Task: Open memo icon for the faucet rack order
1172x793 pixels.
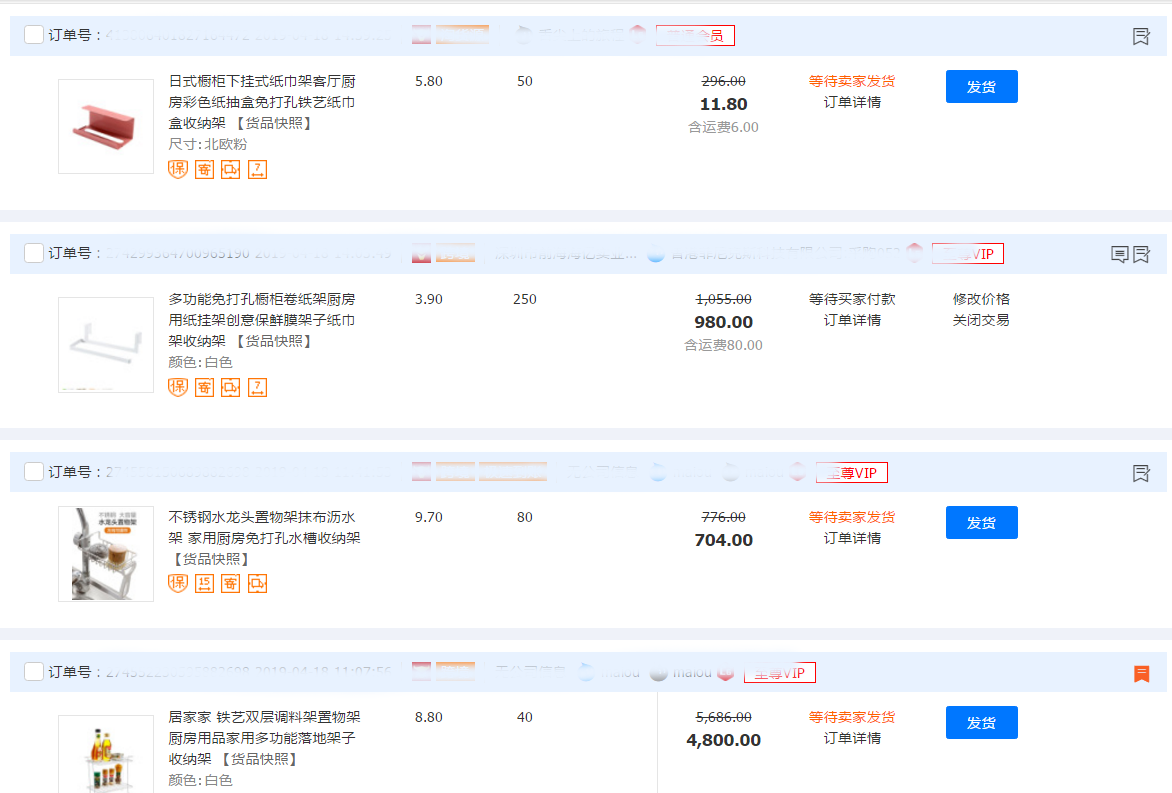Action: (x=1141, y=472)
